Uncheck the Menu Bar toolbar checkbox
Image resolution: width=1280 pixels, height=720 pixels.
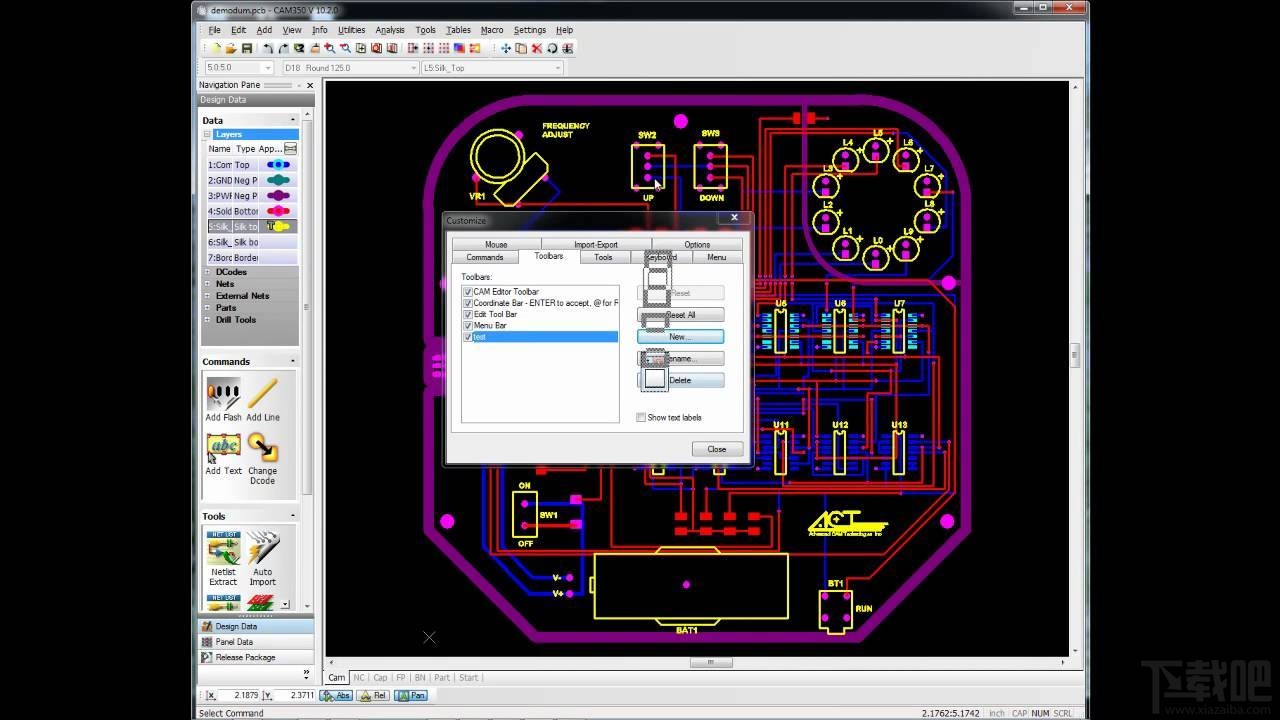(x=467, y=325)
